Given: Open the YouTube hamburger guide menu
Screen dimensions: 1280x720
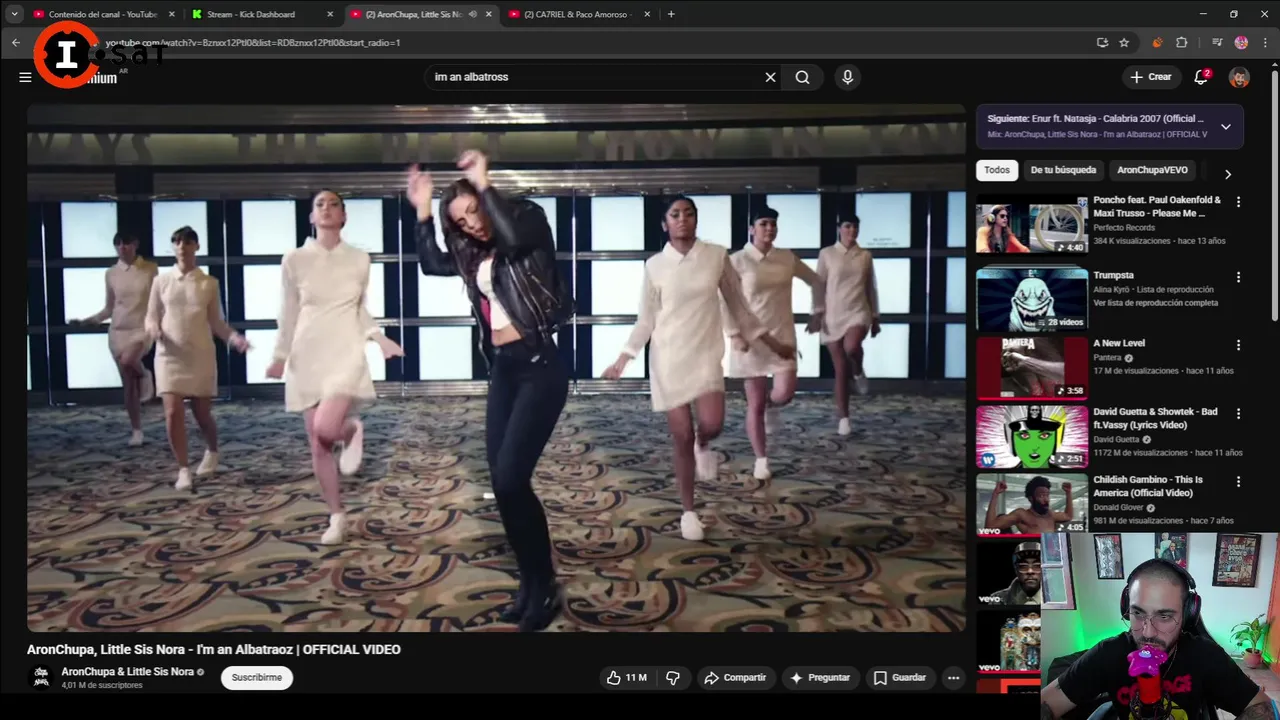Looking at the screenshot, I should (25, 77).
